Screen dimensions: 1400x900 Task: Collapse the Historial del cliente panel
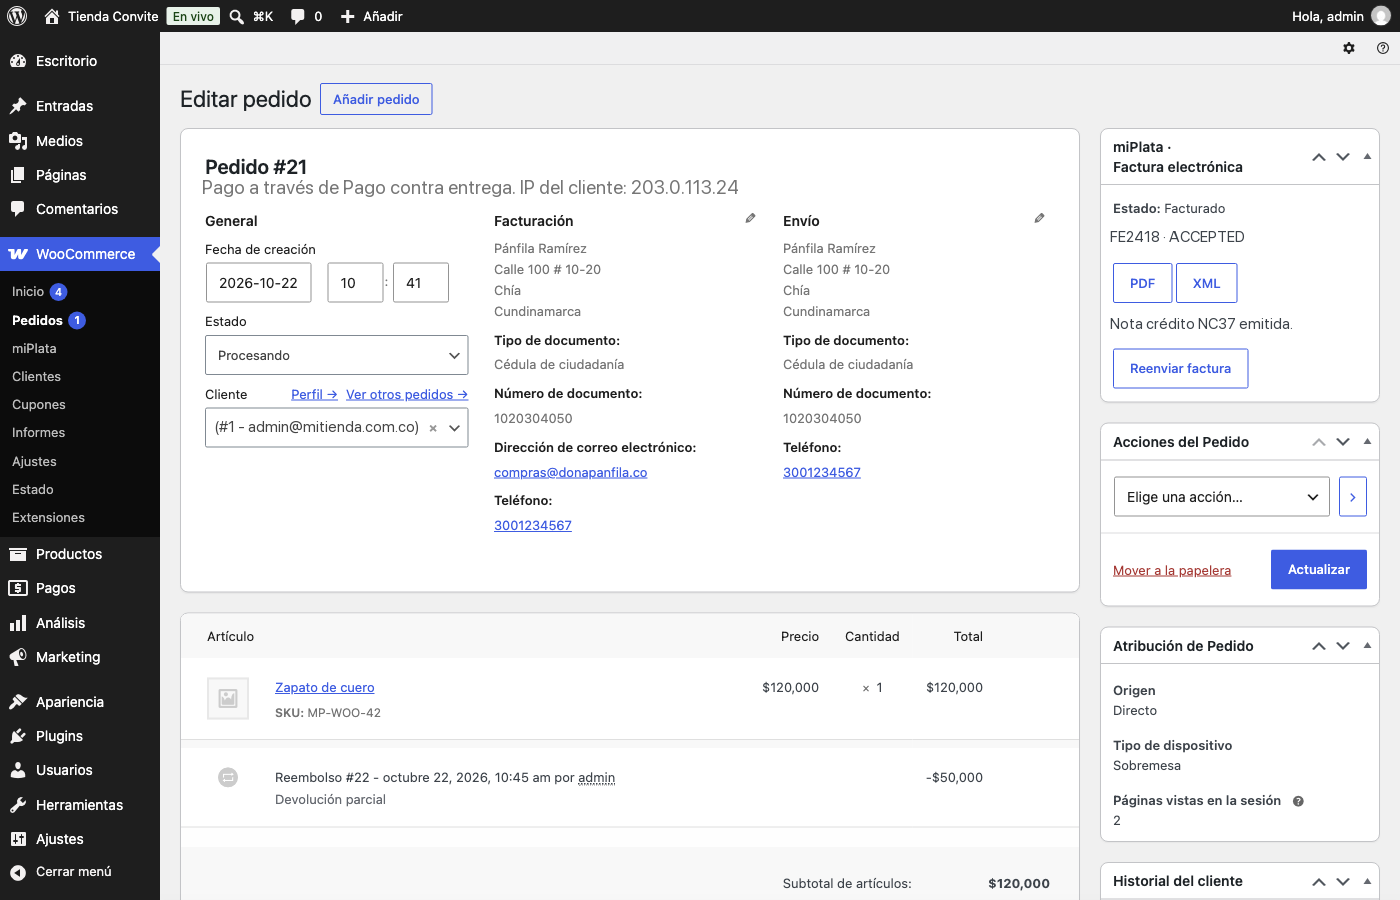[1367, 881]
